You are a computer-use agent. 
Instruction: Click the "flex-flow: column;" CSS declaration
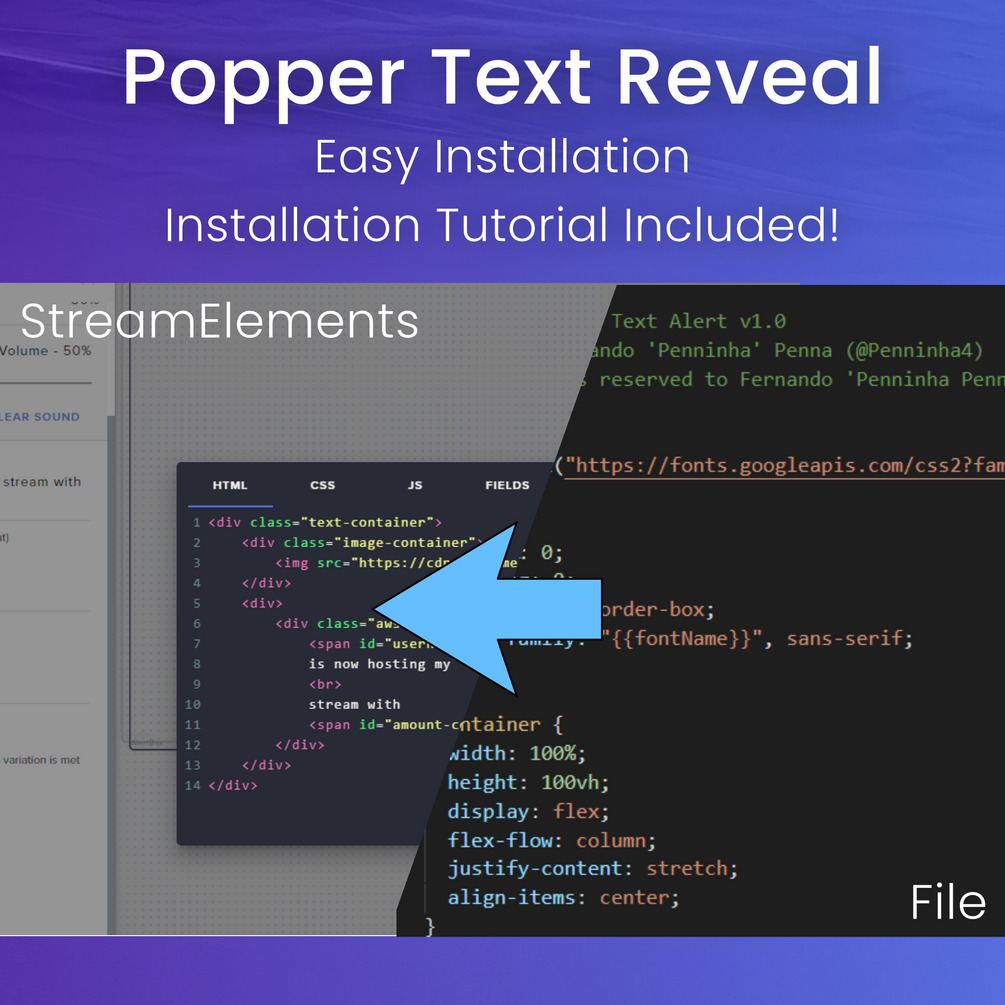click(x=551, y=840)
